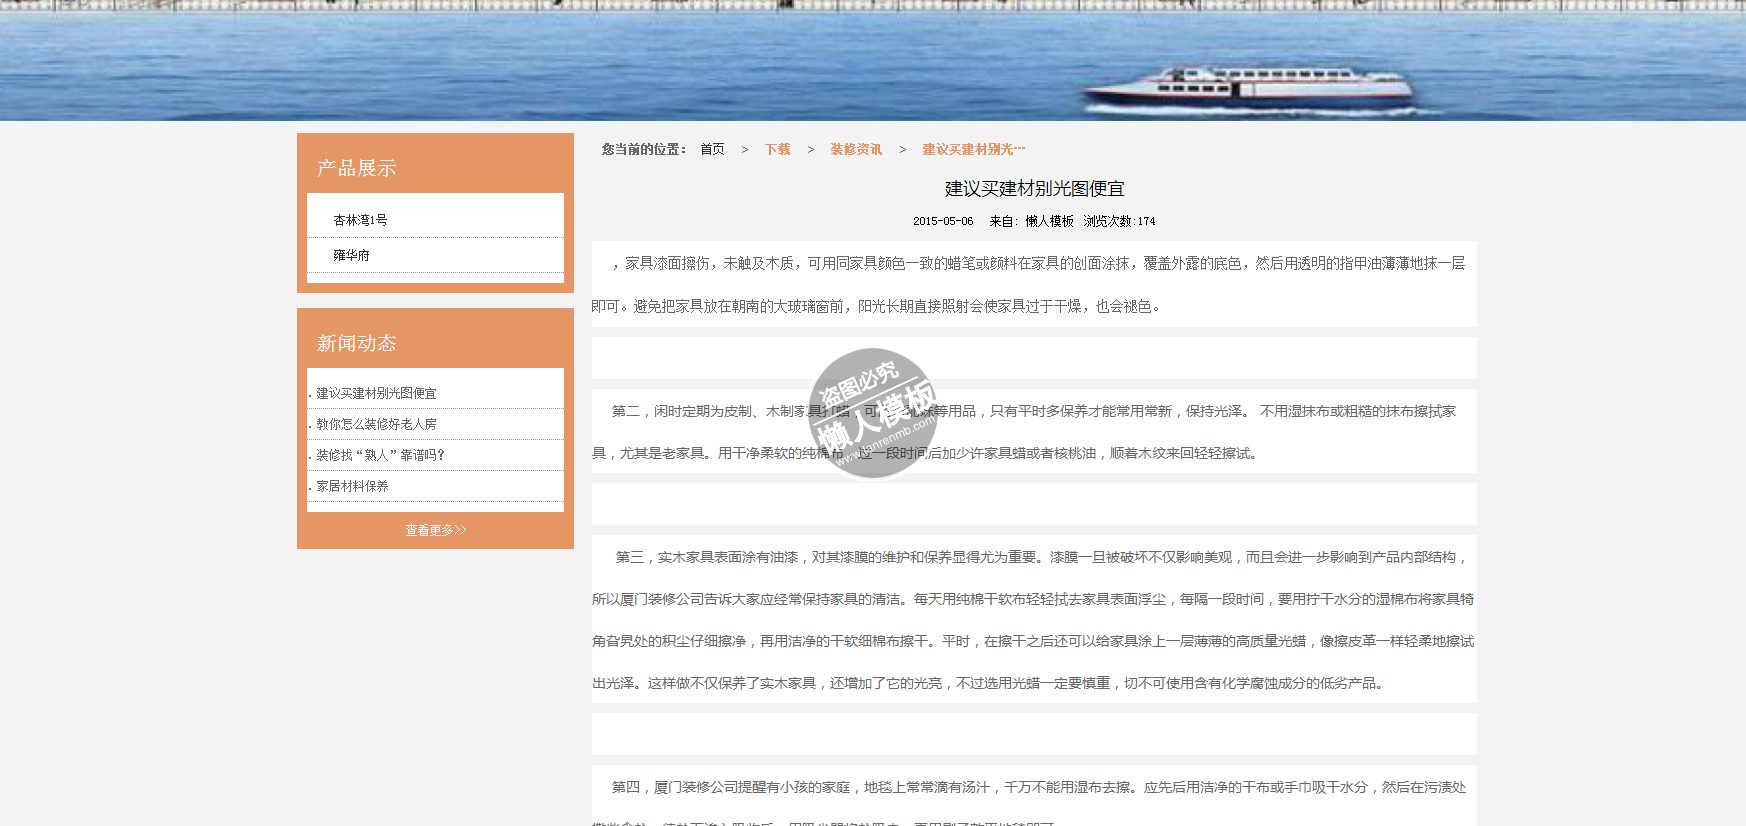The image size is (1746, 826).
Task: Click 查看更多>> under the news list
Action: 435,530
